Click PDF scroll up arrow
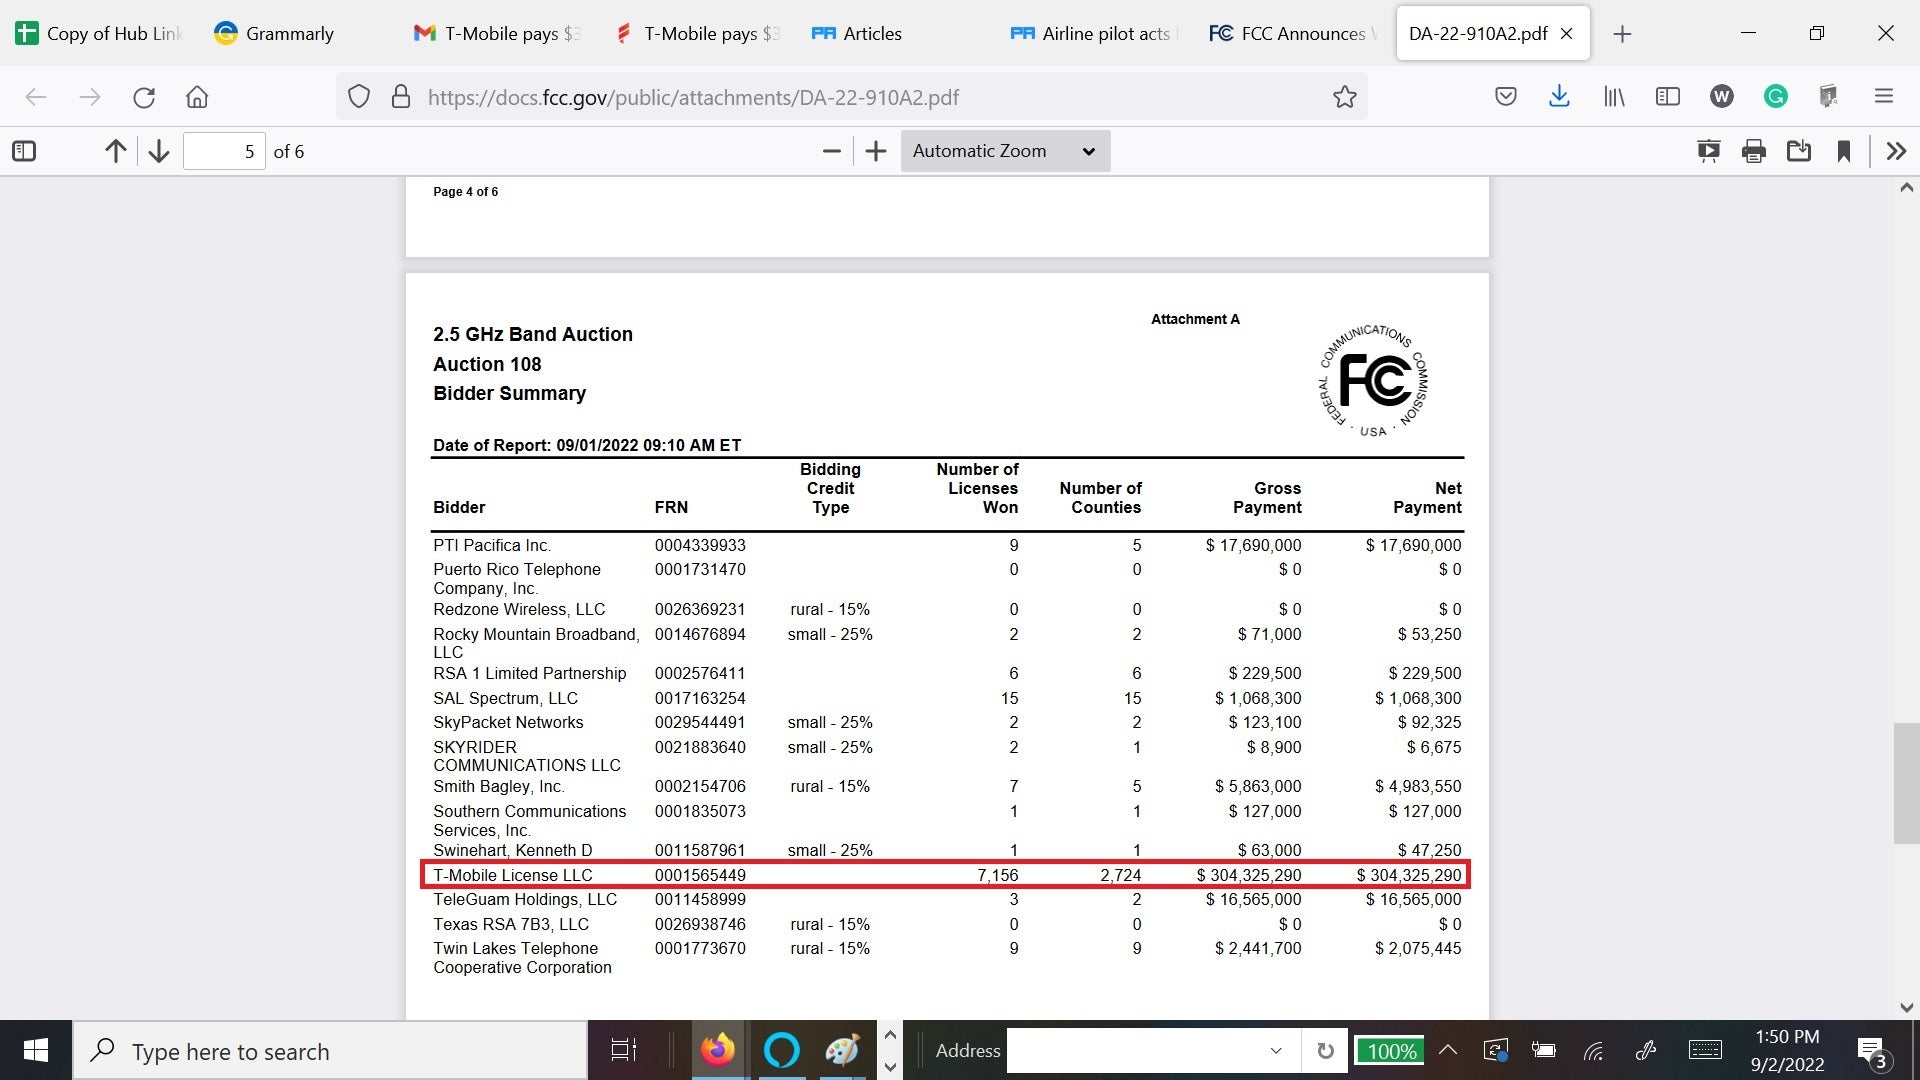Screen dimensions: 1920x1080 pos(1906,188)
